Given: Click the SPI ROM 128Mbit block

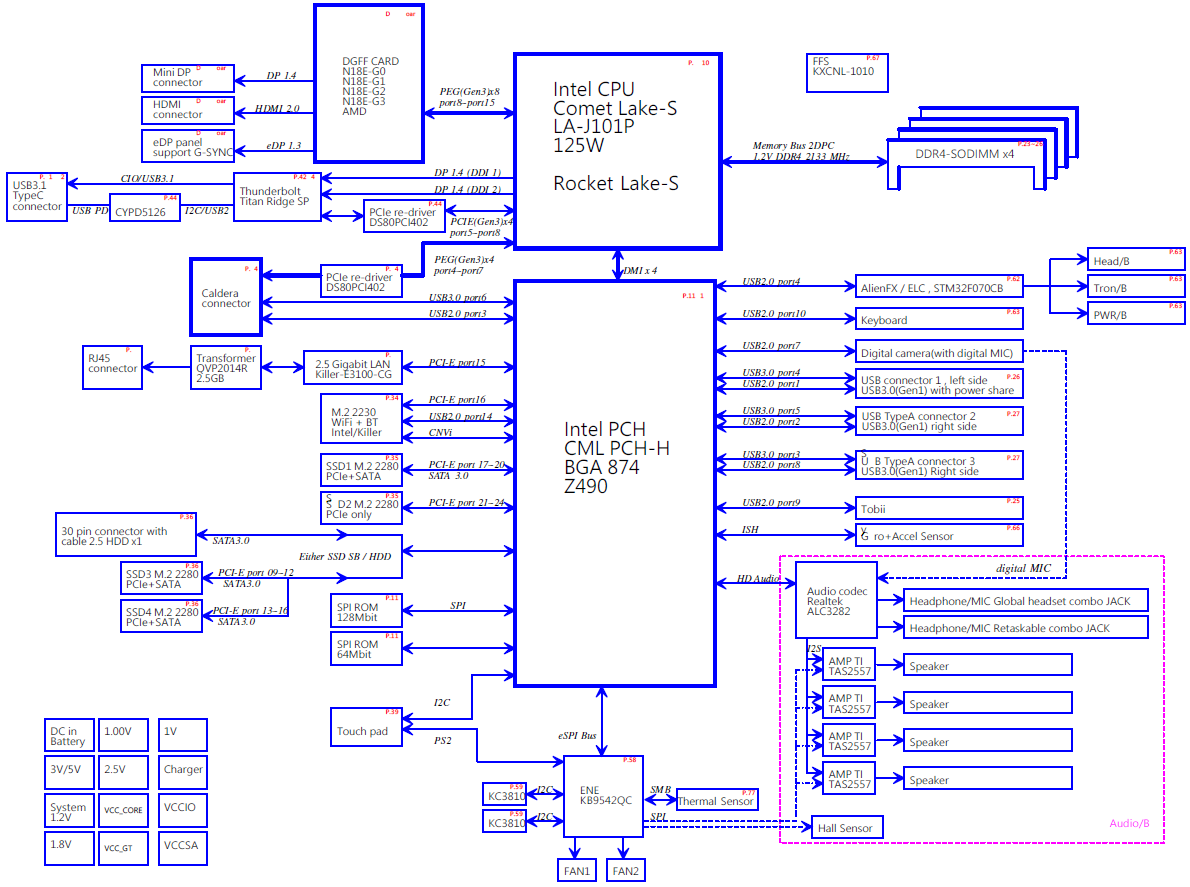Looking at the screenshot, I should coord(366,611).
